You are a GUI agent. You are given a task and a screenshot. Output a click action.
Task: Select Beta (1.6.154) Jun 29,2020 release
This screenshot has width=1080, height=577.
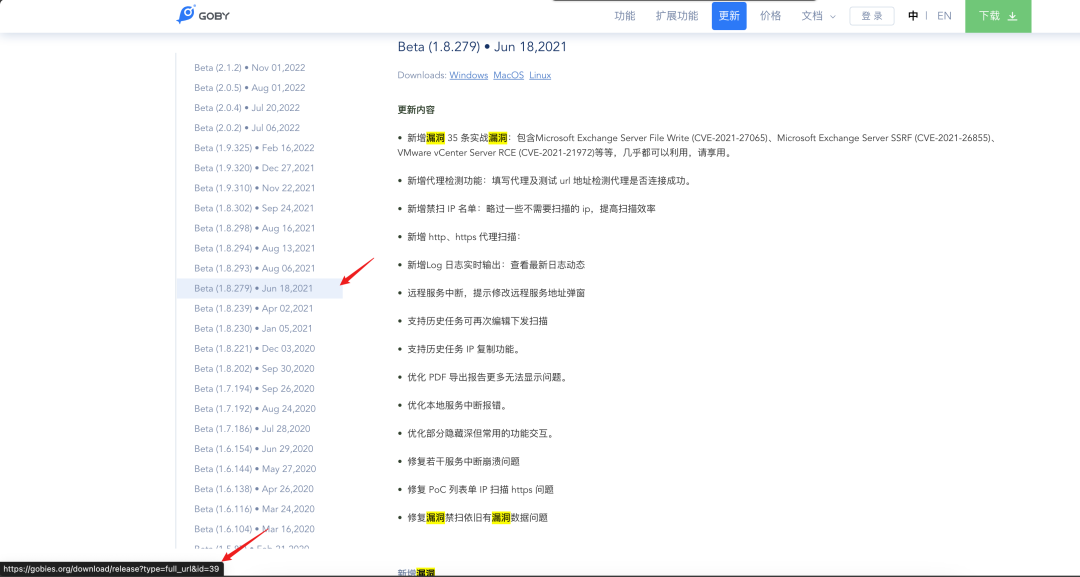click(x=253, y=448)
